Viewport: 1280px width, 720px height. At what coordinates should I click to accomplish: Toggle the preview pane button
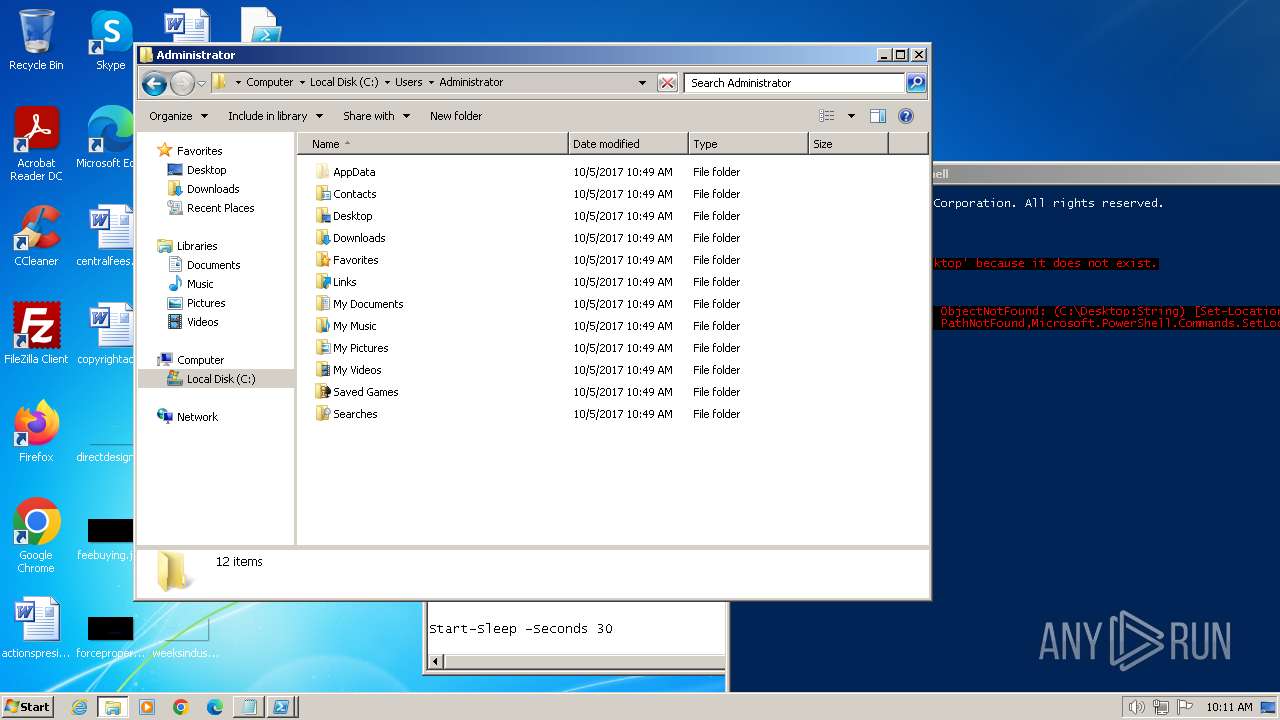point(877,116)
